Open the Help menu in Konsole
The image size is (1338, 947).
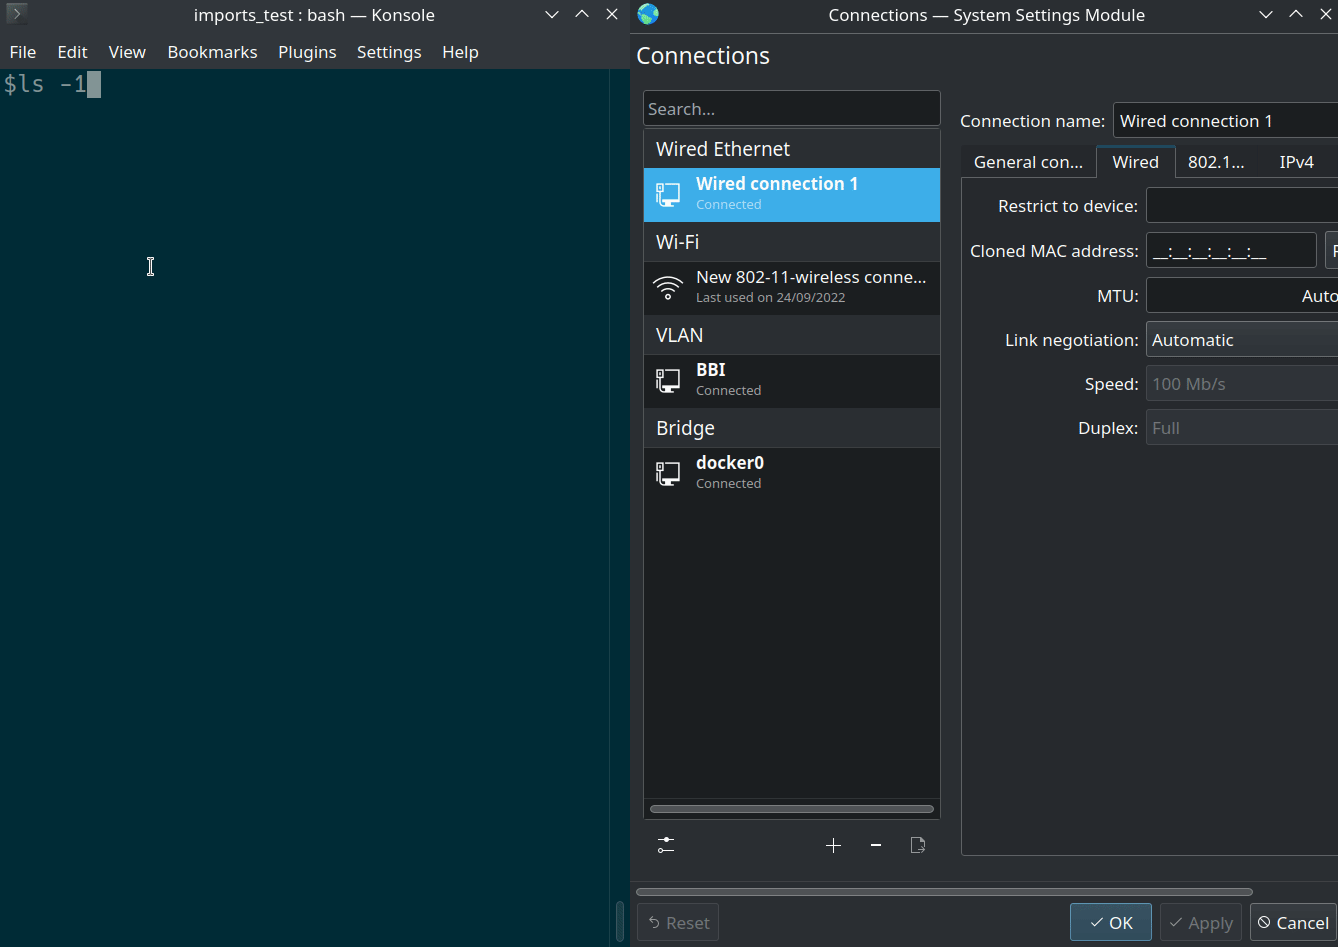[x=460, y=52]
